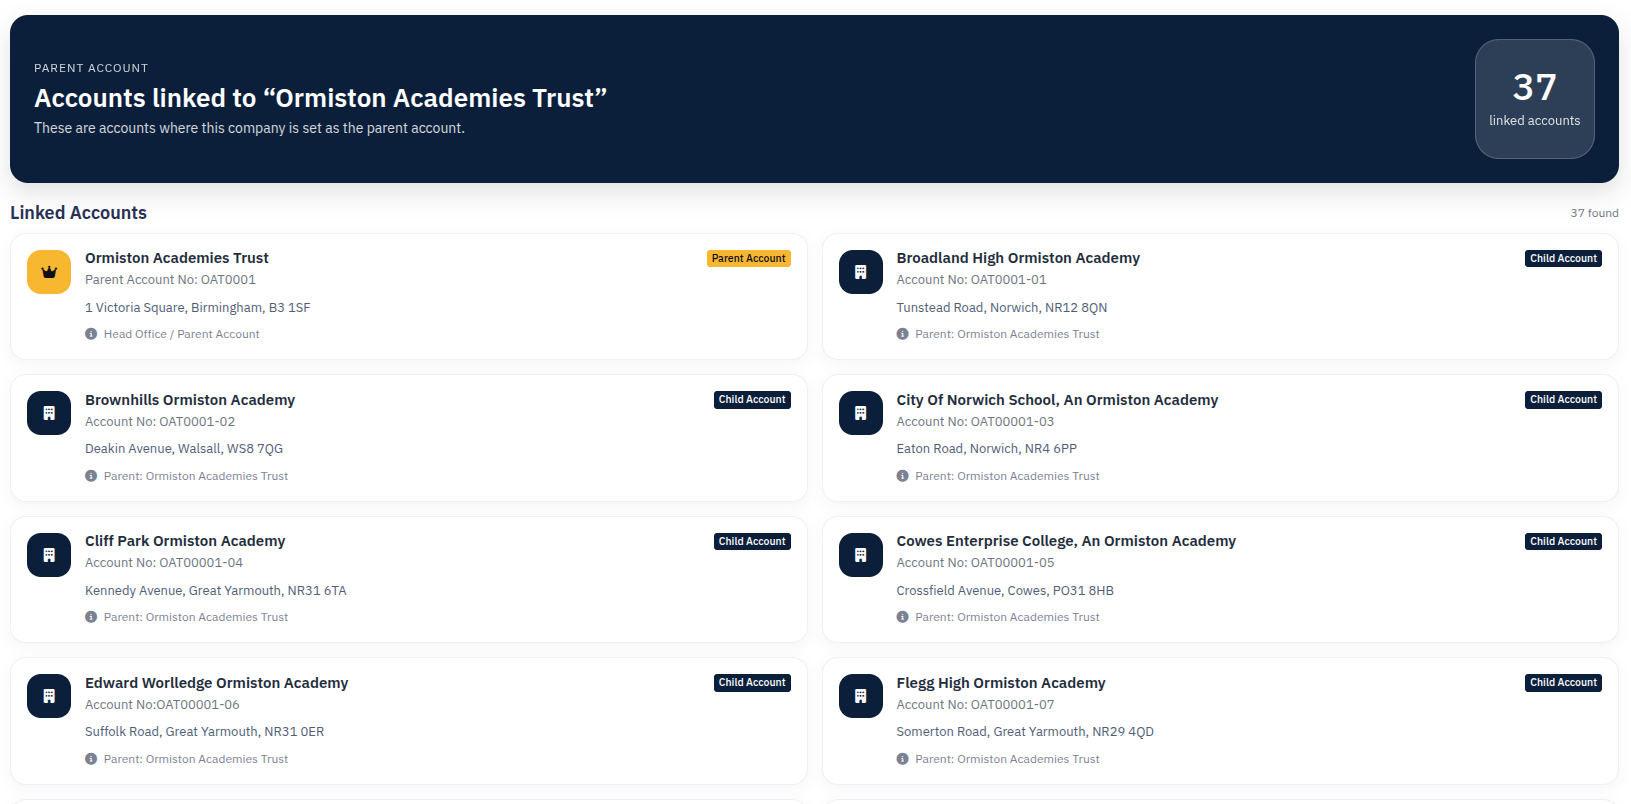Image resolution: width=1631 pixels, height=804 pixels.
Task: Click the building icon for Broadland High Ormiston Academy
Action: coord(860,272)
